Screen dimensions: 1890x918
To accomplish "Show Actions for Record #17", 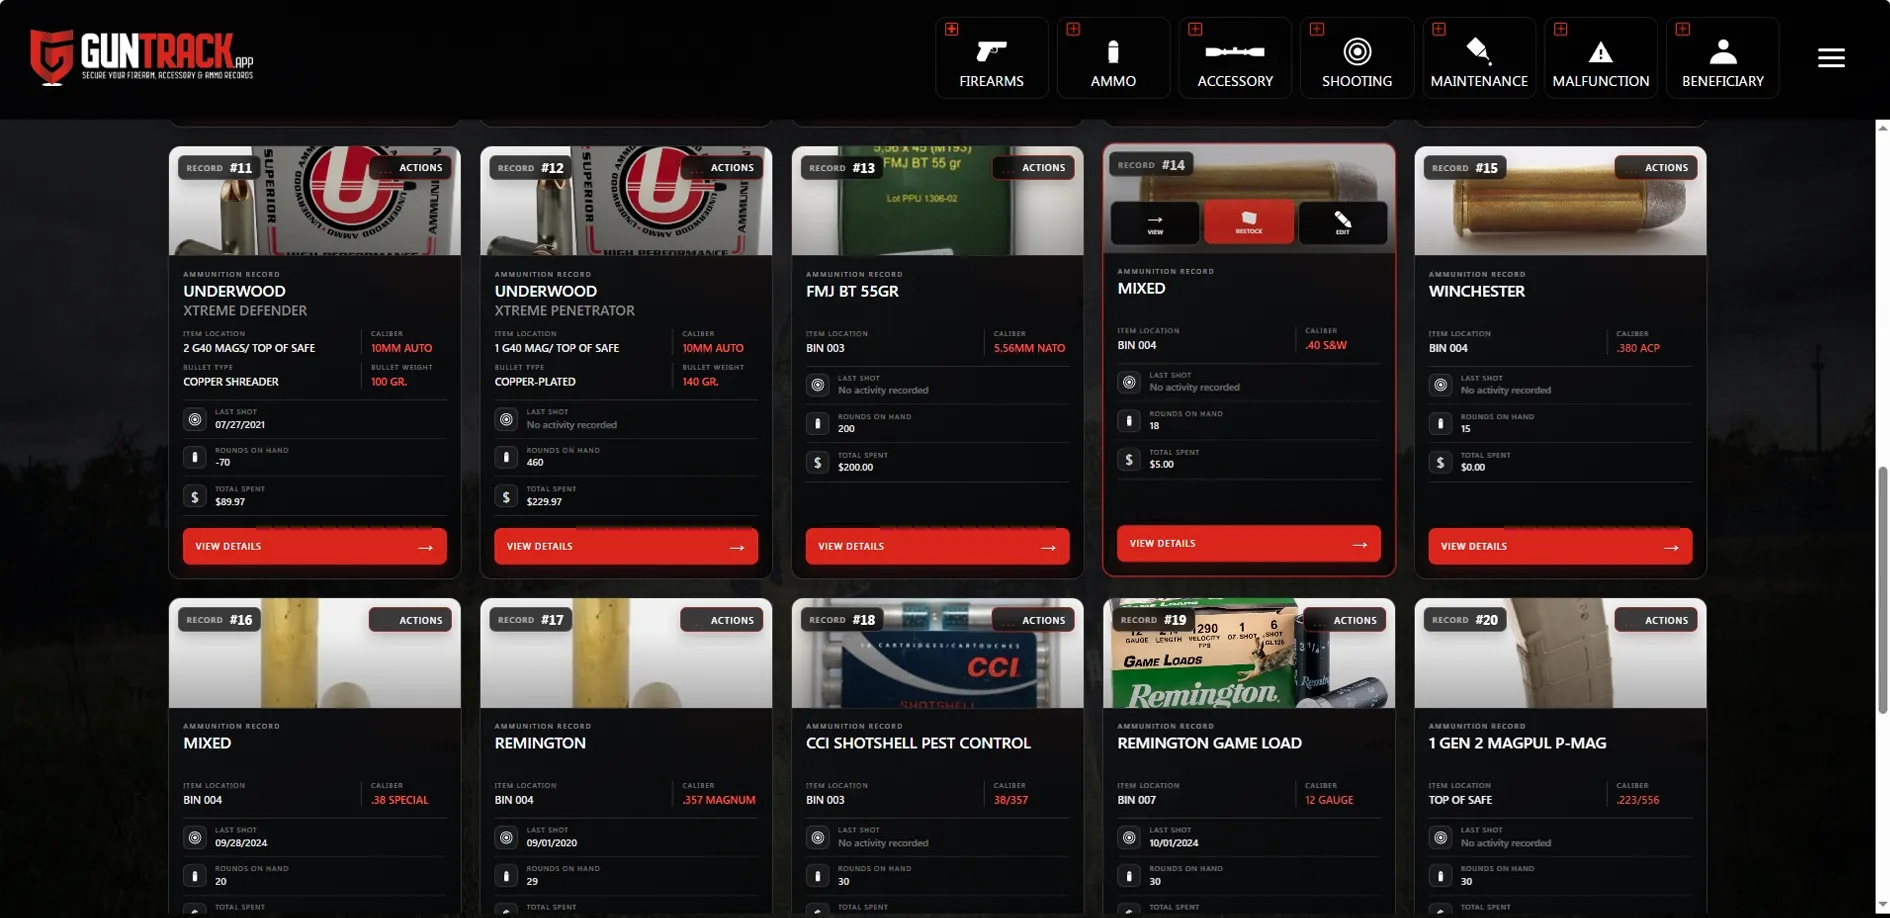I will 722,620.
